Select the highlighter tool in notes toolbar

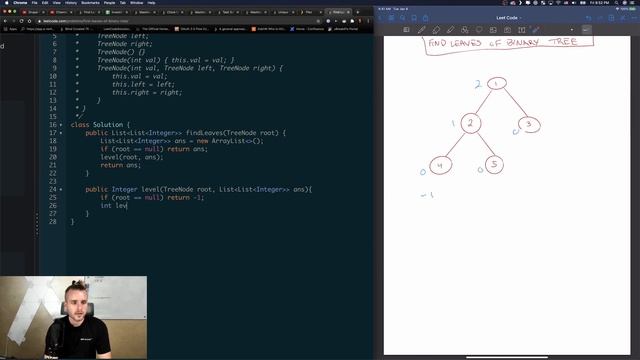coord(450,30)
